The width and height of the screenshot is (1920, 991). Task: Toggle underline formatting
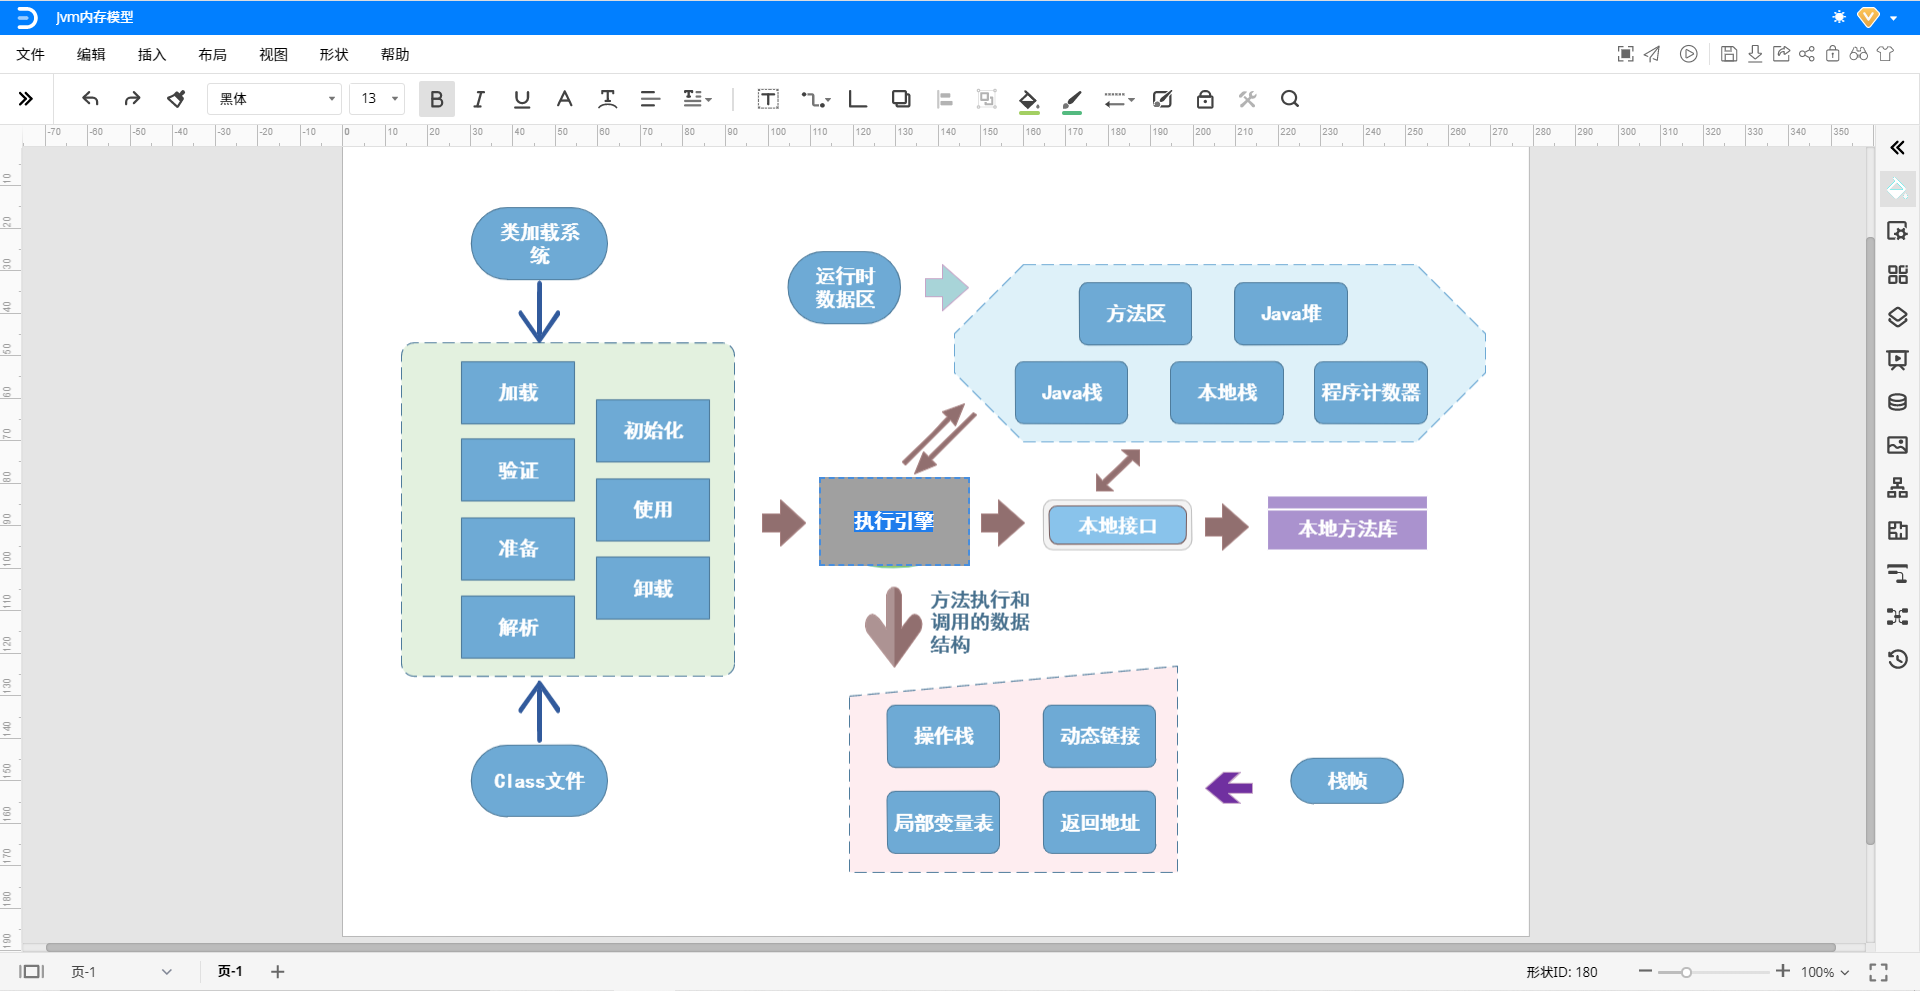coord(521,99)
